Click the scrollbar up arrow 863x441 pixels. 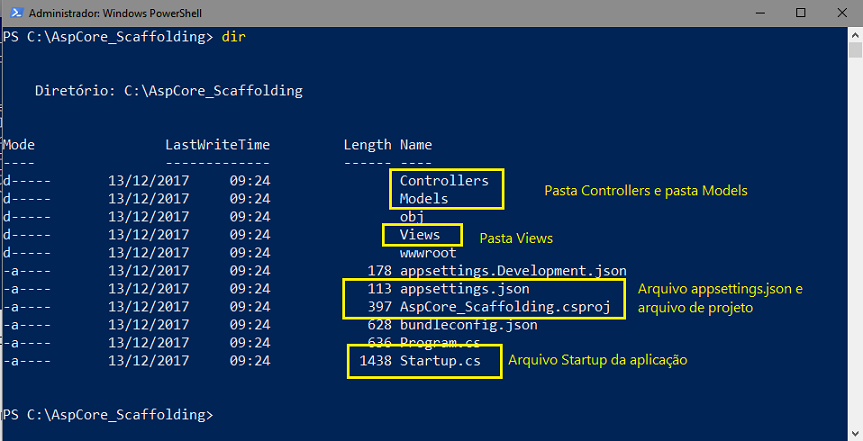point(855,35)
